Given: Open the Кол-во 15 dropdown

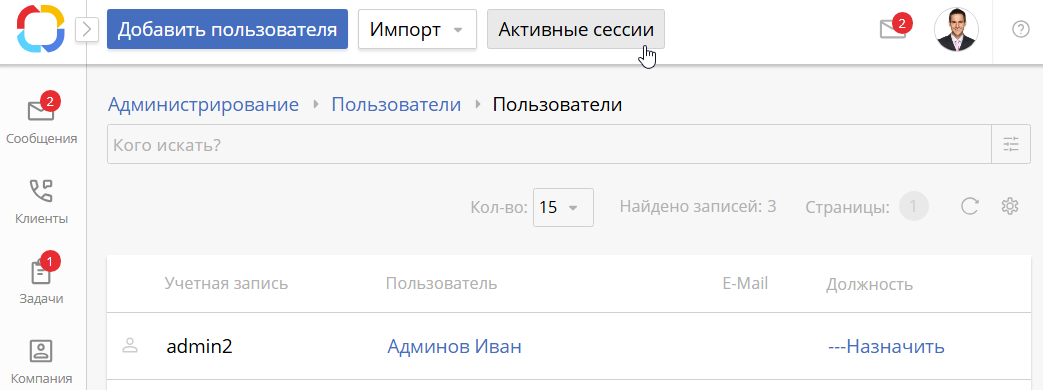Looking at the screenshot, I should pos(563,208).
